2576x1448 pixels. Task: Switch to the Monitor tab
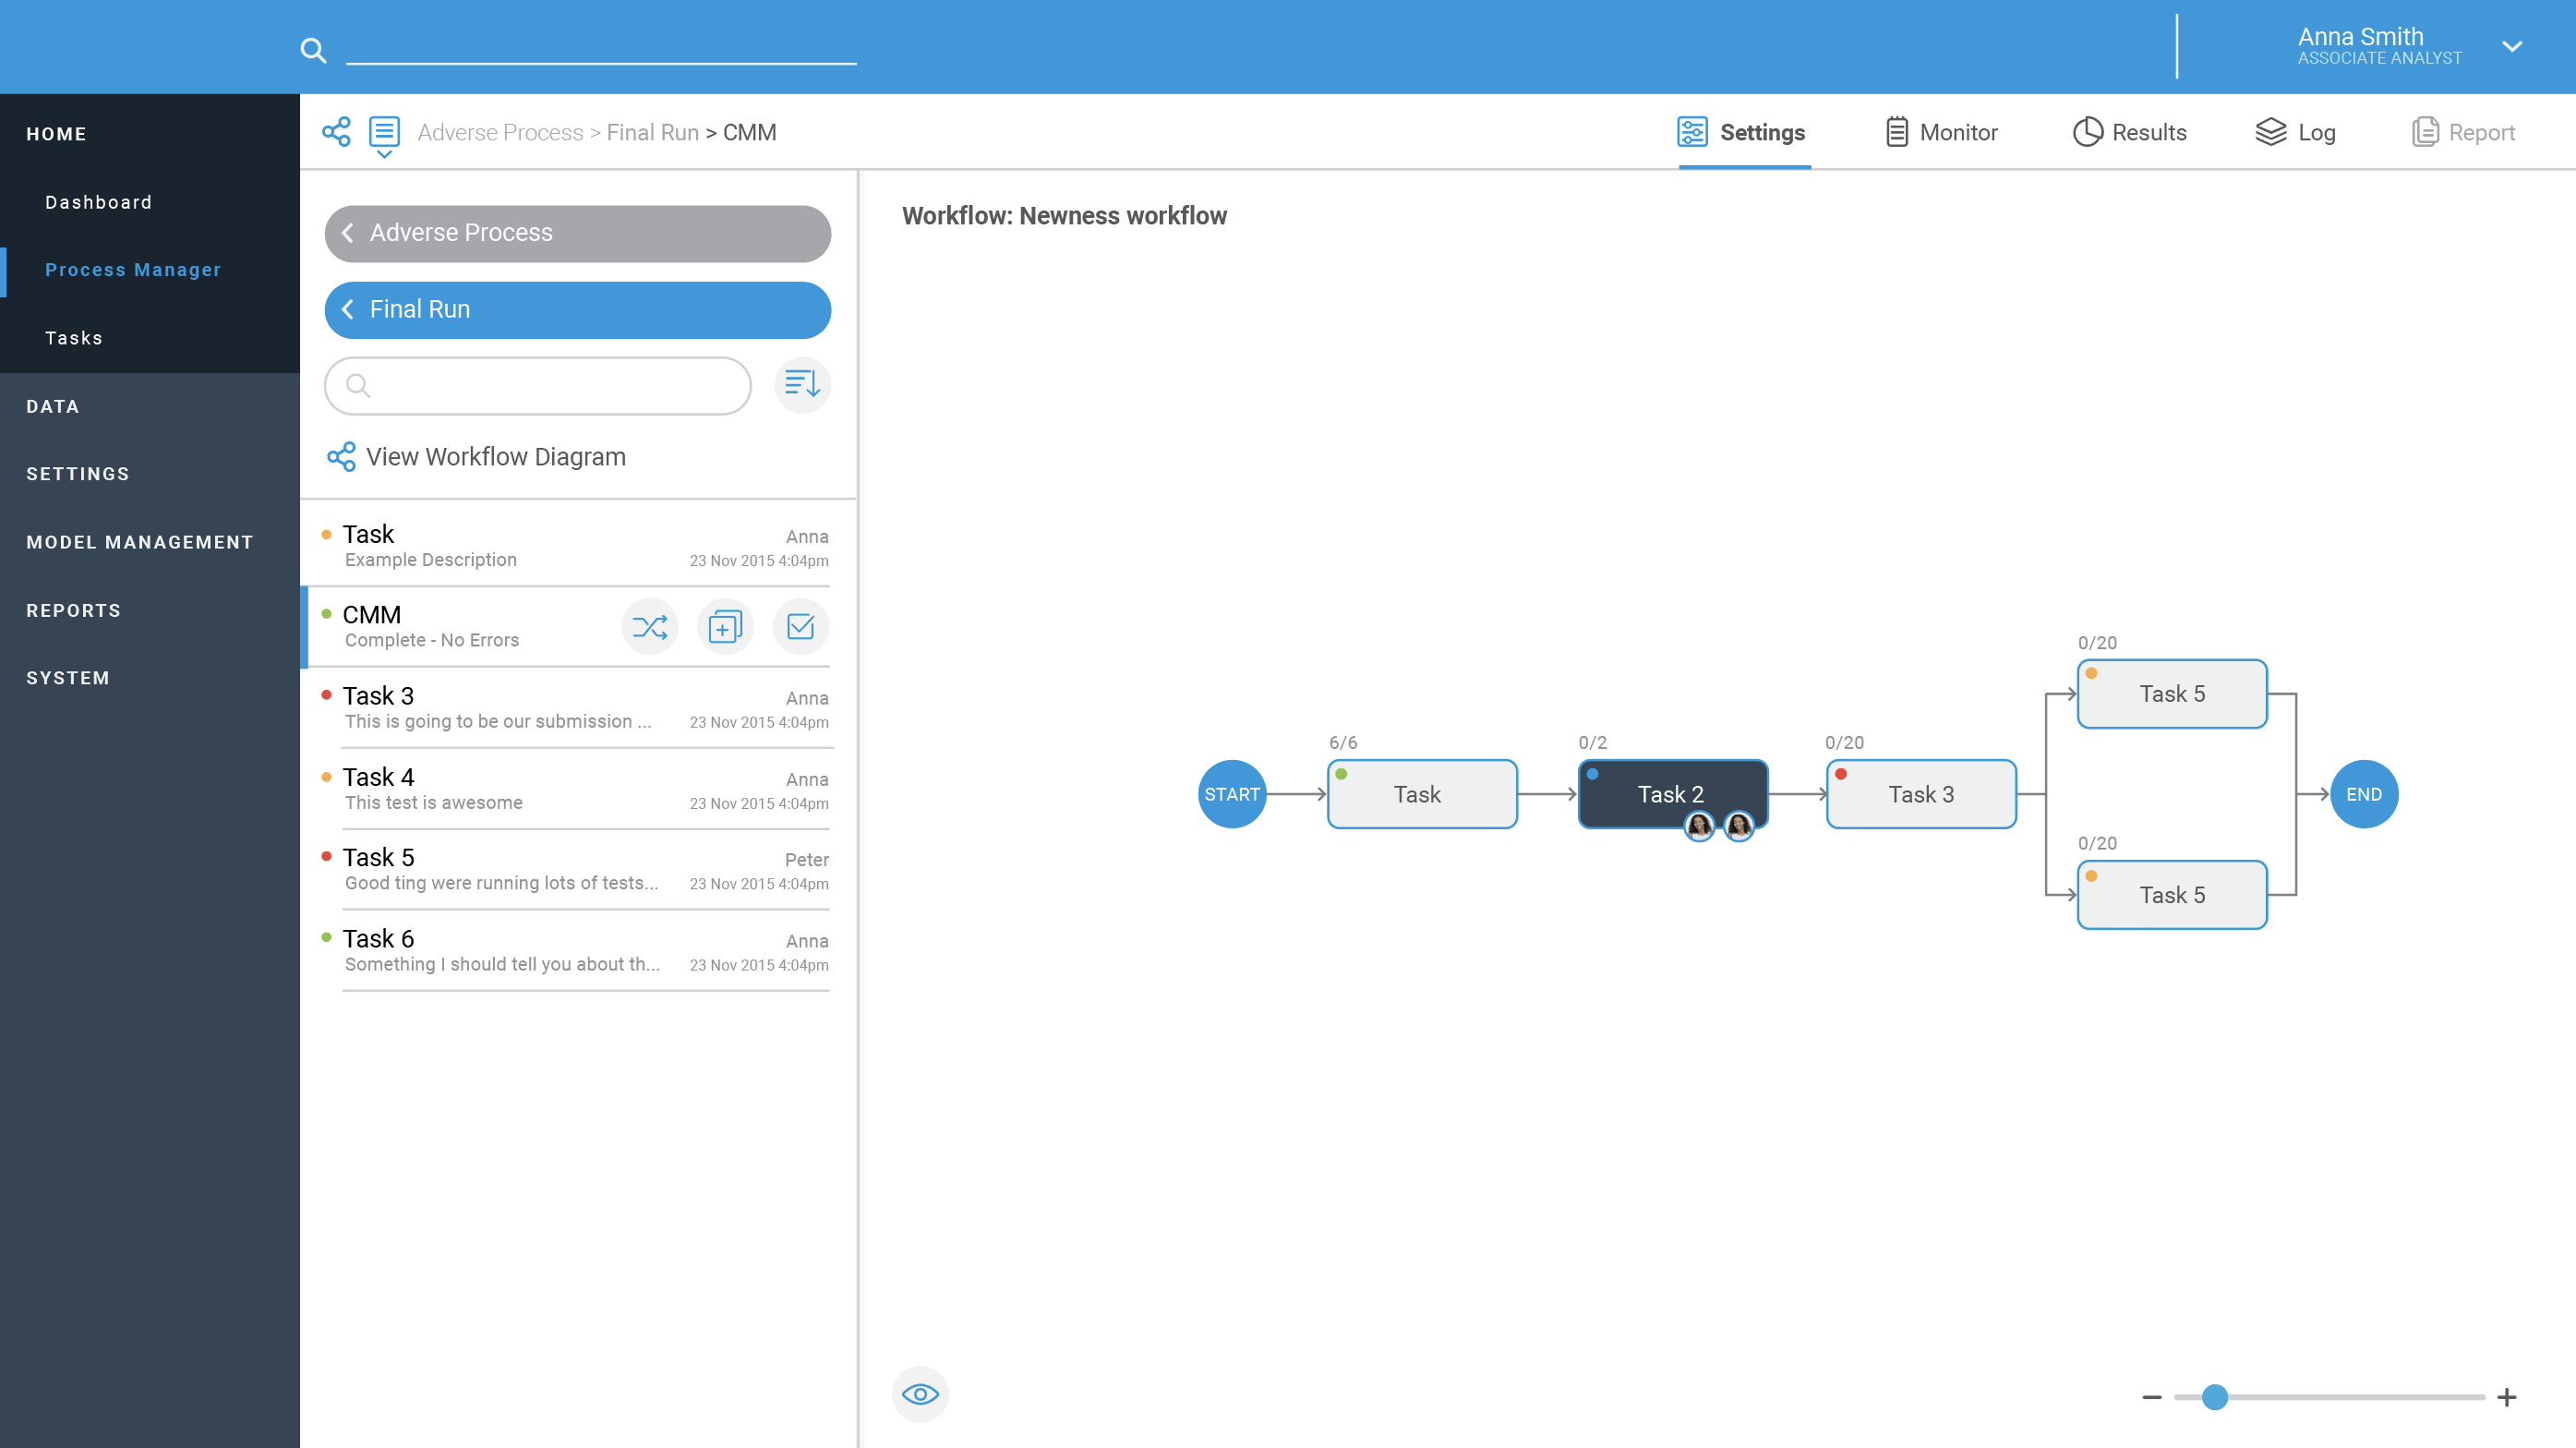point(1941,132)
